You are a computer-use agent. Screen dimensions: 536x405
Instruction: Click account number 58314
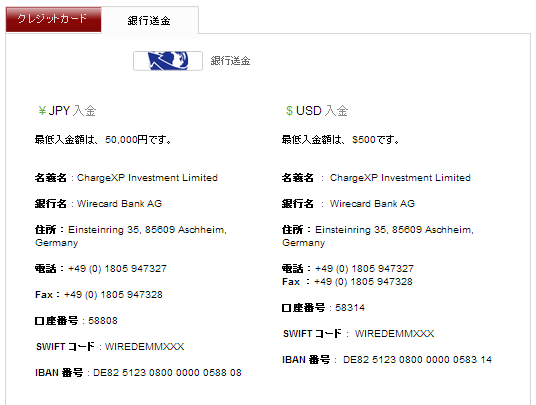[350, 308]
